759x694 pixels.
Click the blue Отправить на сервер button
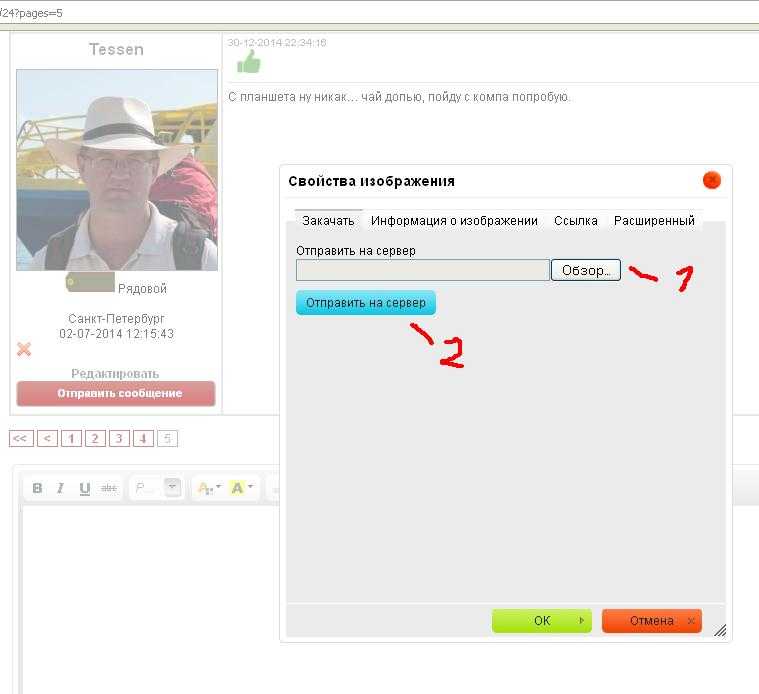click(x=365, y=303)
